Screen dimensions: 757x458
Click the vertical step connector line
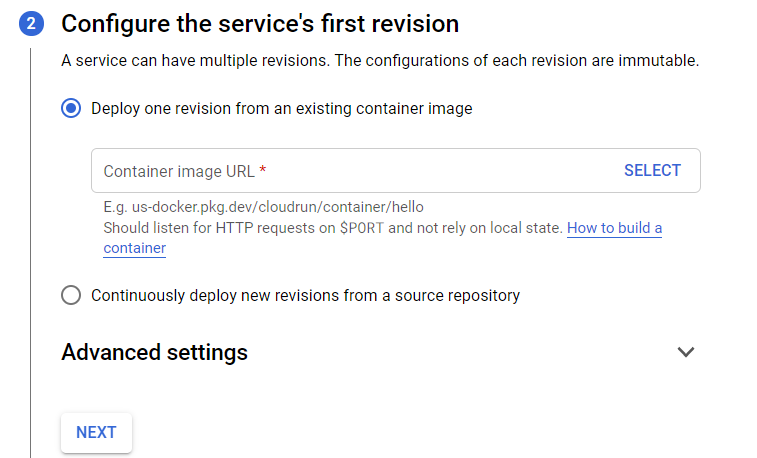point(30,250)
